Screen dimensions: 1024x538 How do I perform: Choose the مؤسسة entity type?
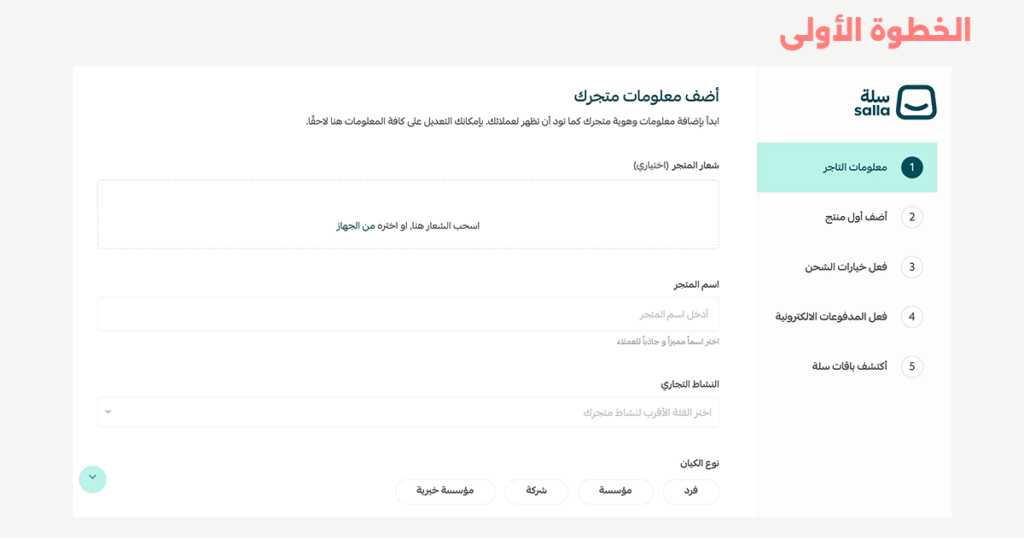[x=615, y=491]
